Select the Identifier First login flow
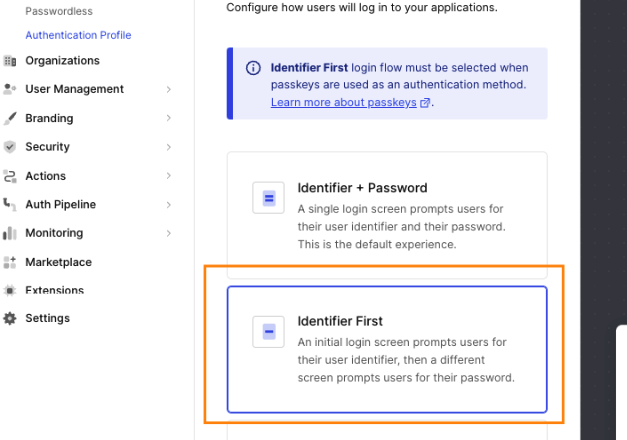Viewport: 627px width, 440px height. pos(387,349)
